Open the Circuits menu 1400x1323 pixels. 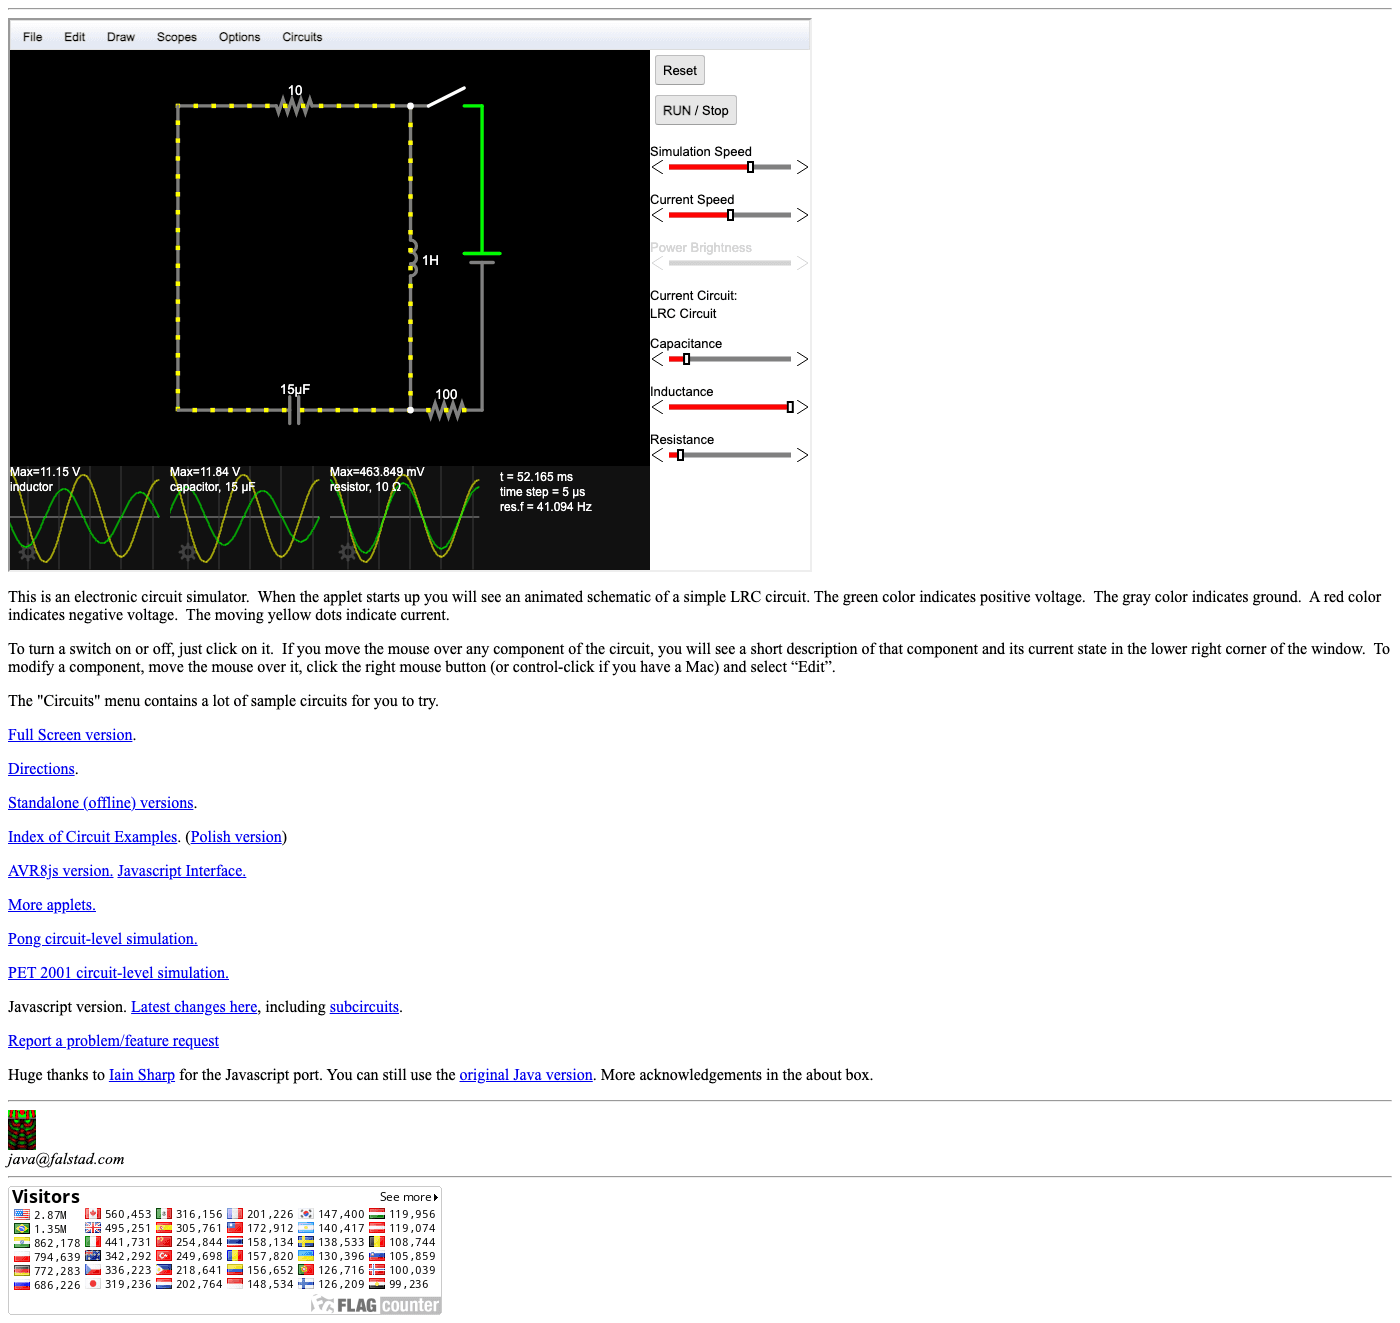point(302,37)
